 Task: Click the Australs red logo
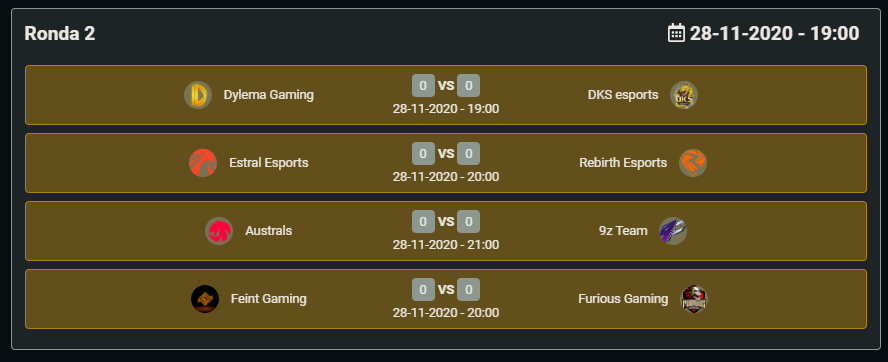point(219,231)
